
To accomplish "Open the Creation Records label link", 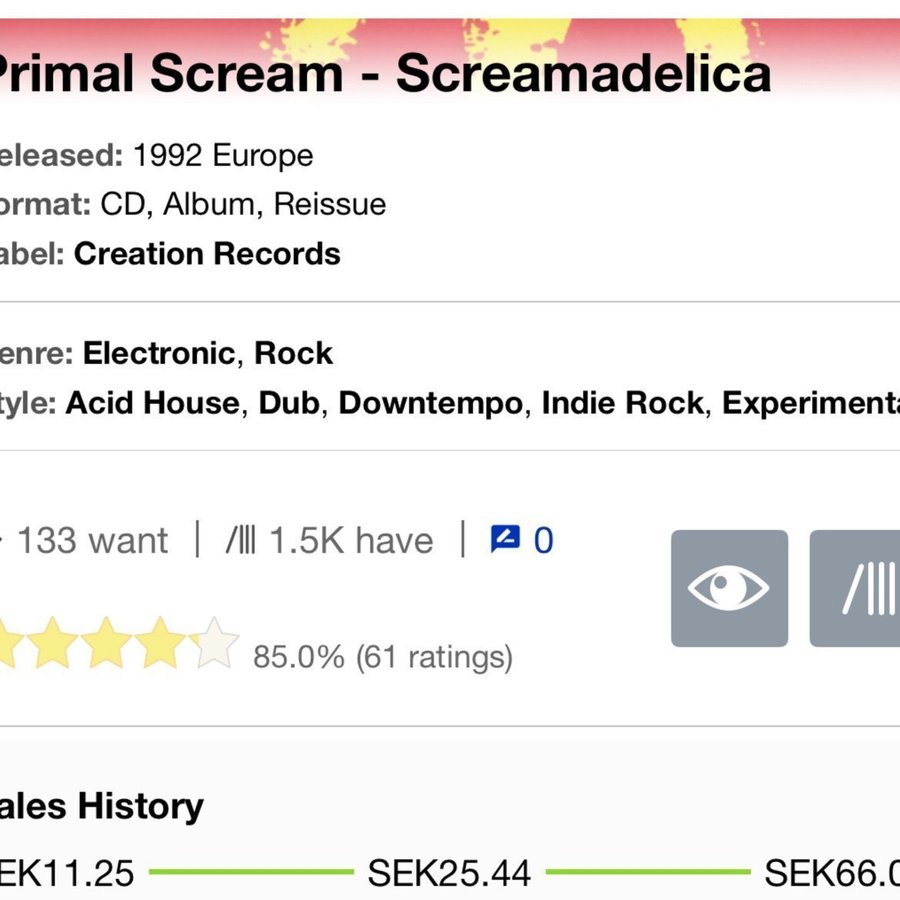I will [x=207, y=254].
